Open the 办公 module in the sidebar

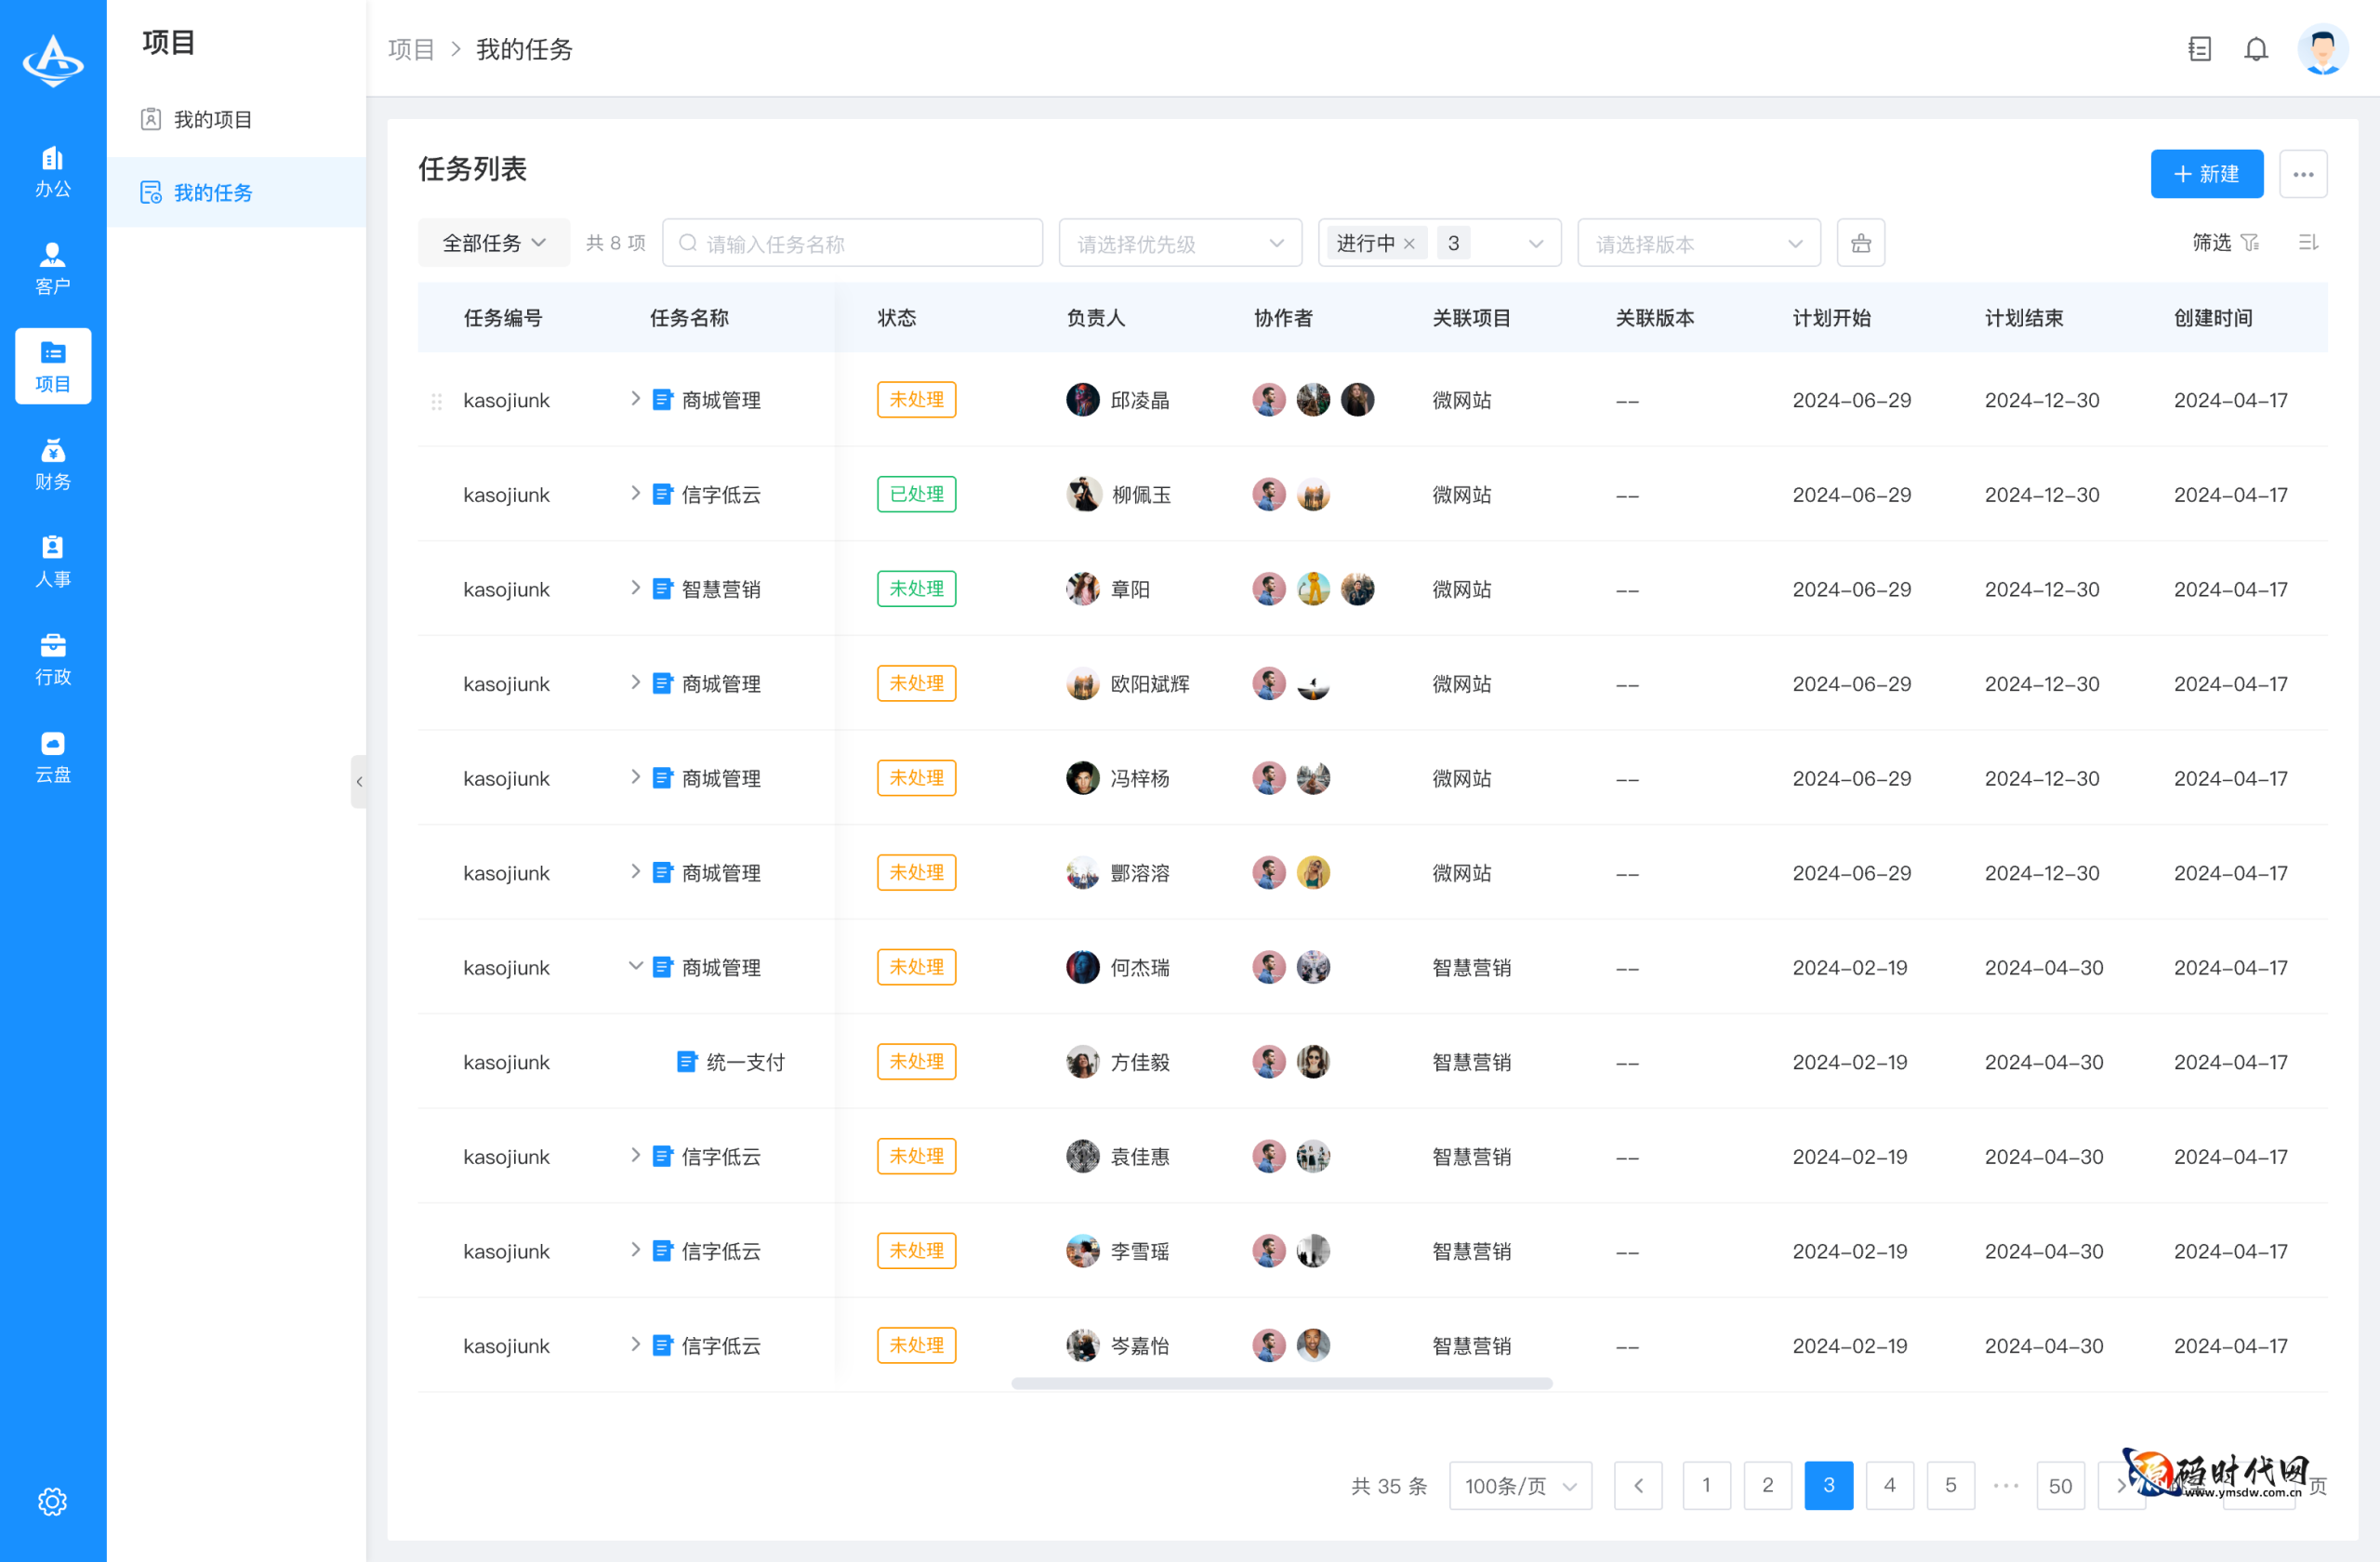(52, 170)
